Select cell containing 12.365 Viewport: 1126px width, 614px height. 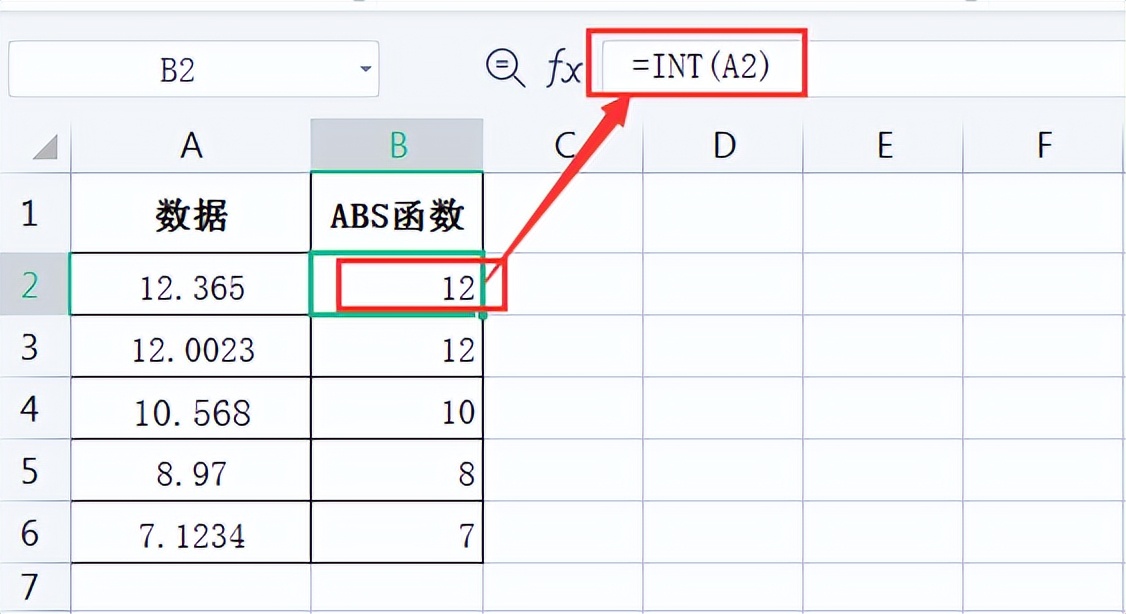pos(191,287)
